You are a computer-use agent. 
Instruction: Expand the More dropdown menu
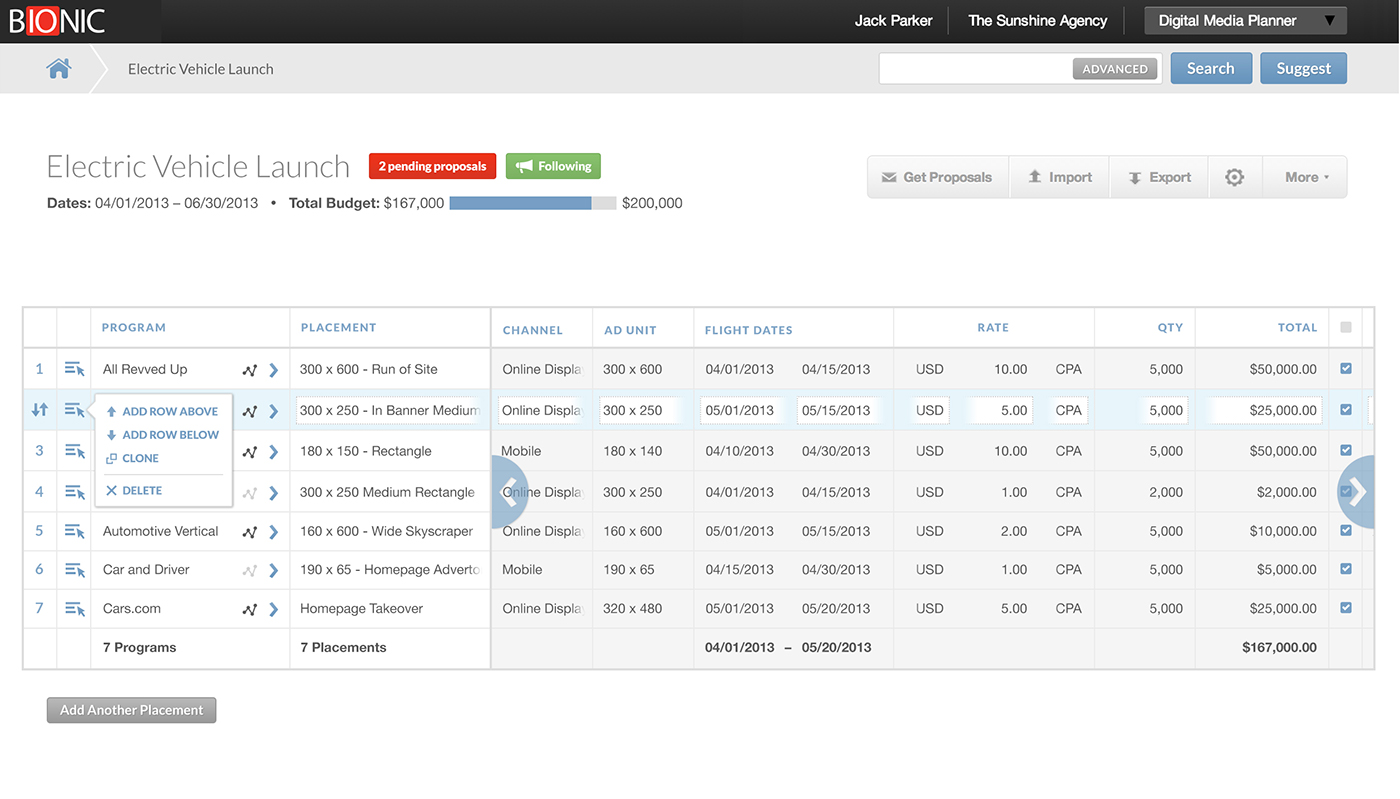click(1306, 177)
